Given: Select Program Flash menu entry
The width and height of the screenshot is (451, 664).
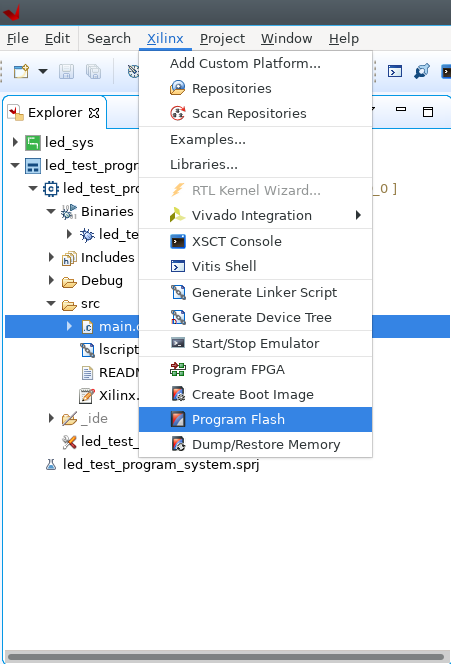Looking at the screenshot, I should click(255, 419).
